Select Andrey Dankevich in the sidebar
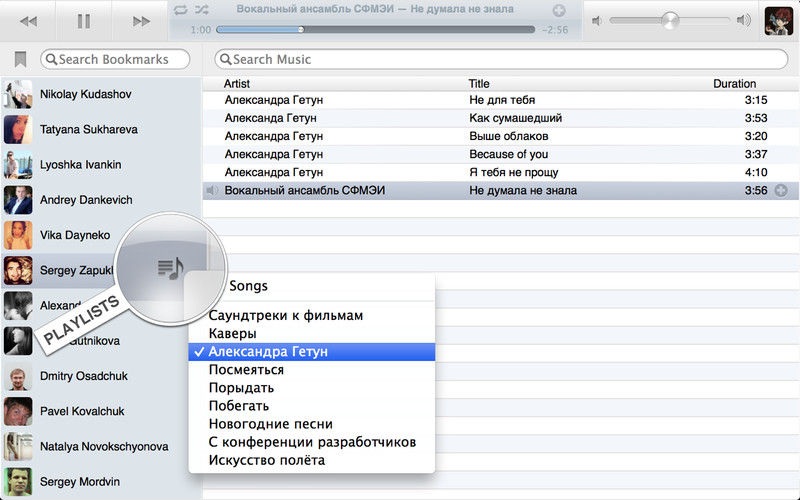Screen dimensions: 800x500 (x=101, y=200)
